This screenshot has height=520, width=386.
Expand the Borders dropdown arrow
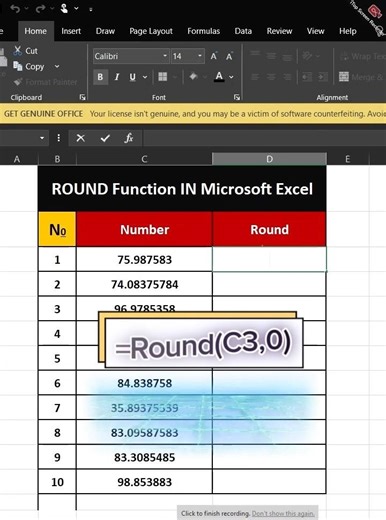(x=175, y=77)
